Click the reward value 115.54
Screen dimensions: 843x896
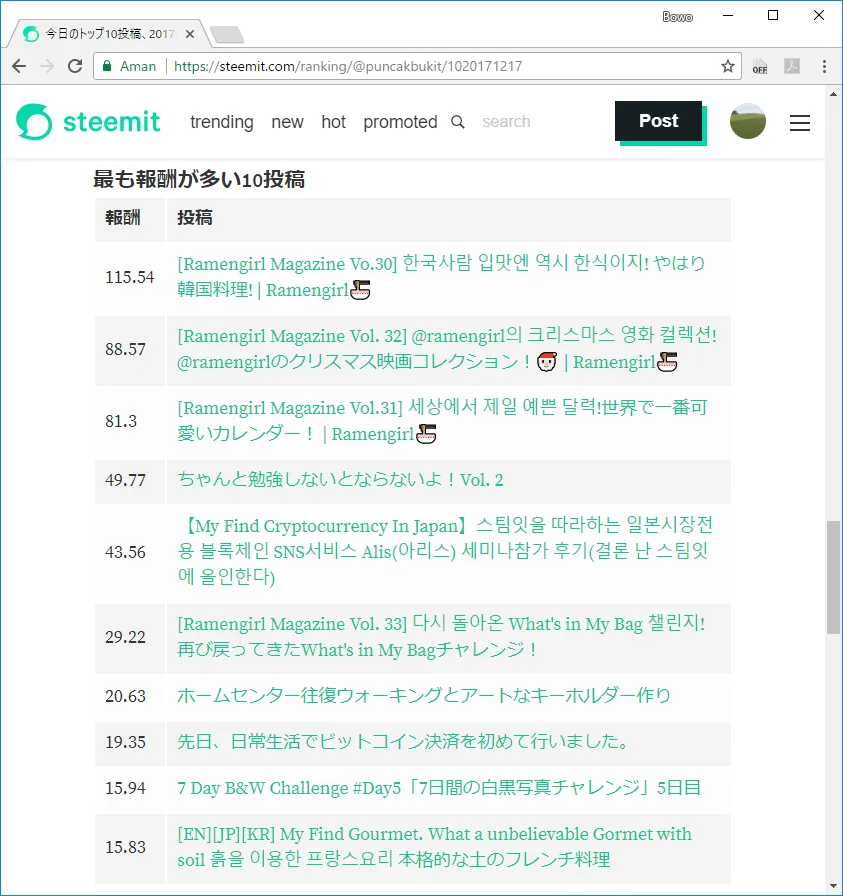130,277
